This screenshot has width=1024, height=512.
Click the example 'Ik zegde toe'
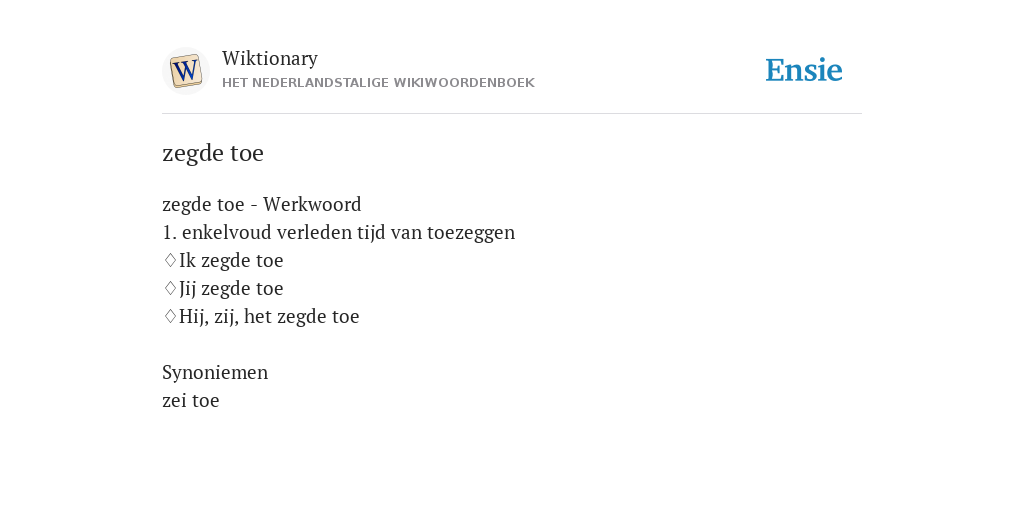click(x=231, y=261)
